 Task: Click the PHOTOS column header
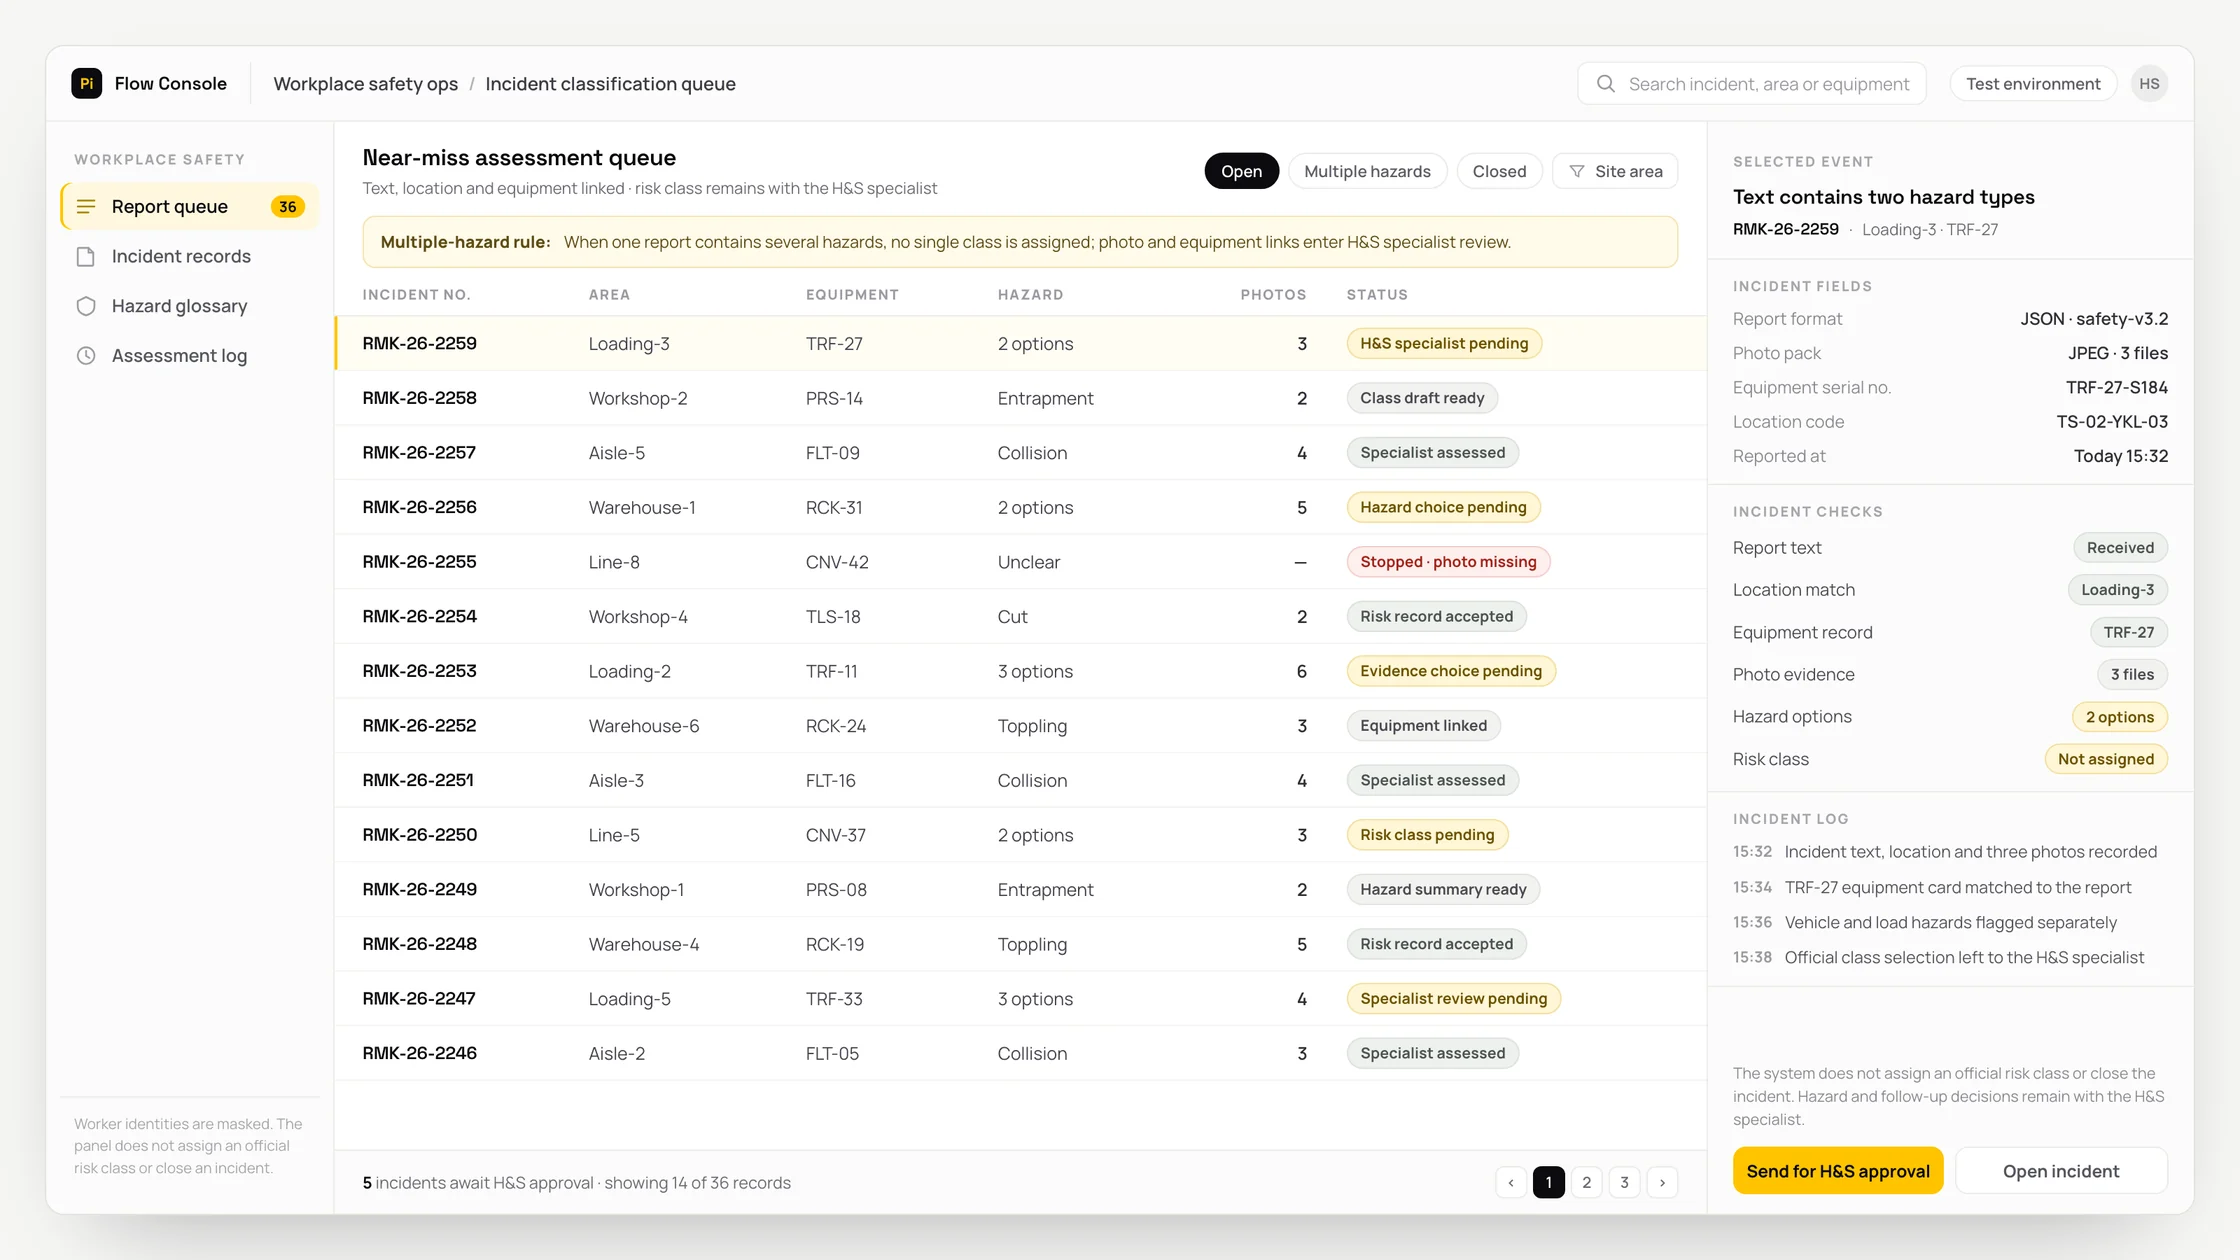1273,294
